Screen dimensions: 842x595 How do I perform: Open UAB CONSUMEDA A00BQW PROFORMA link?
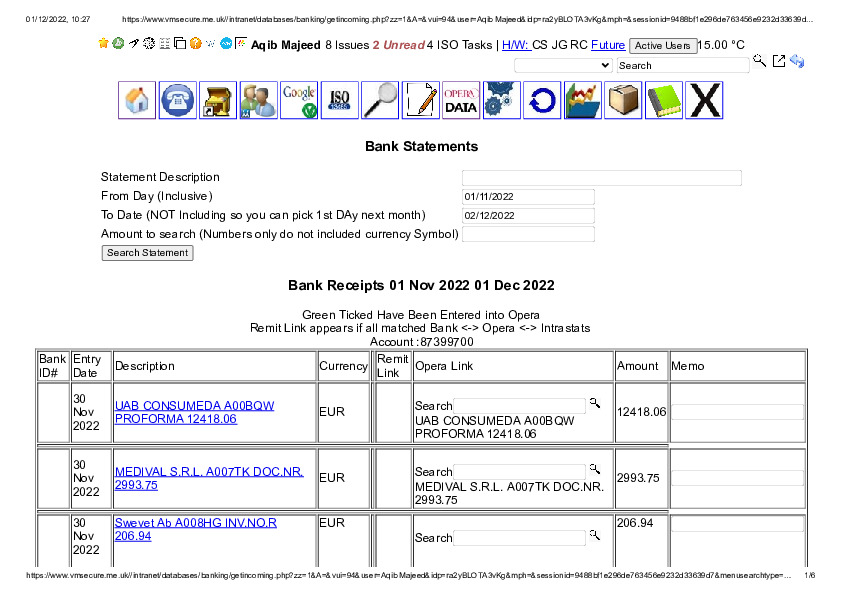click(x=194, y=412)
